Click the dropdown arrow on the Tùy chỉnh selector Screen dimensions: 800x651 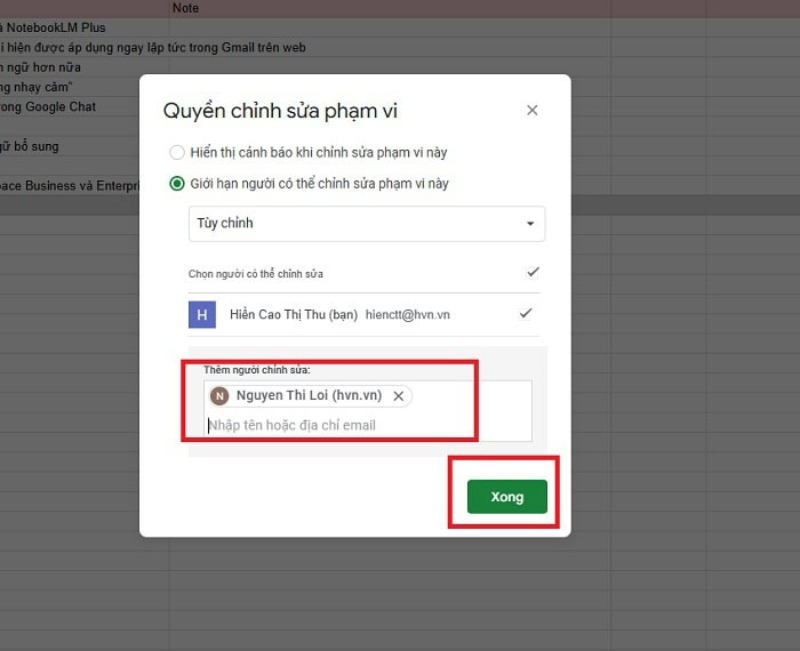532,223
